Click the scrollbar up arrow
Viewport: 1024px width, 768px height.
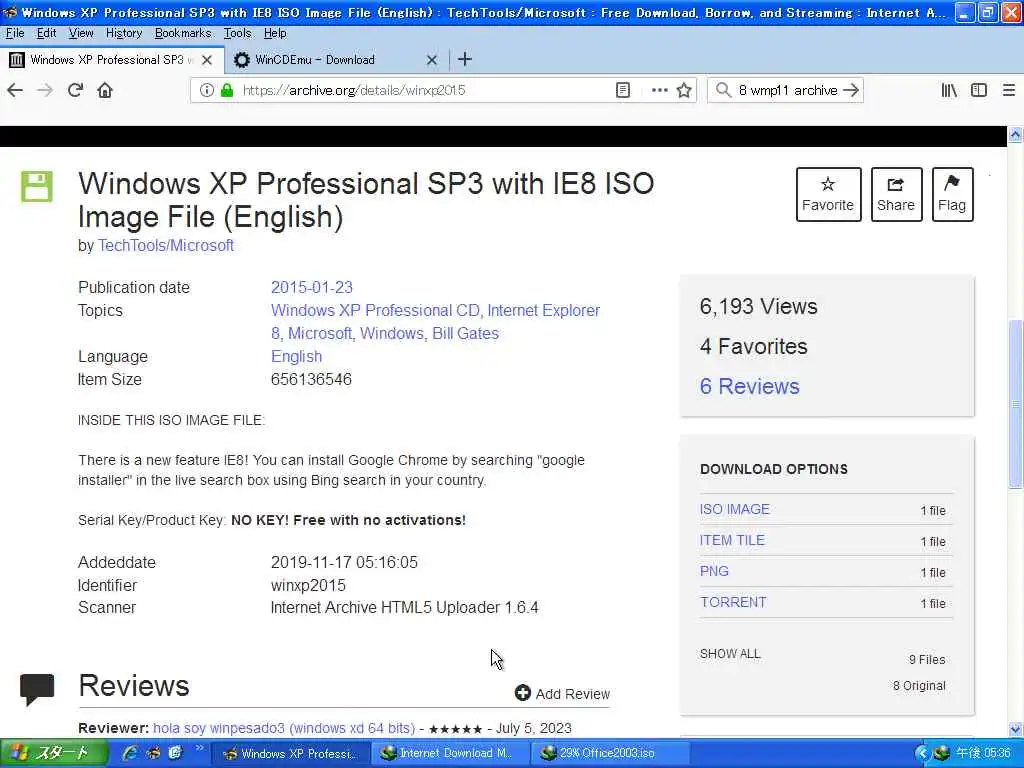[x=1015, y=135]
